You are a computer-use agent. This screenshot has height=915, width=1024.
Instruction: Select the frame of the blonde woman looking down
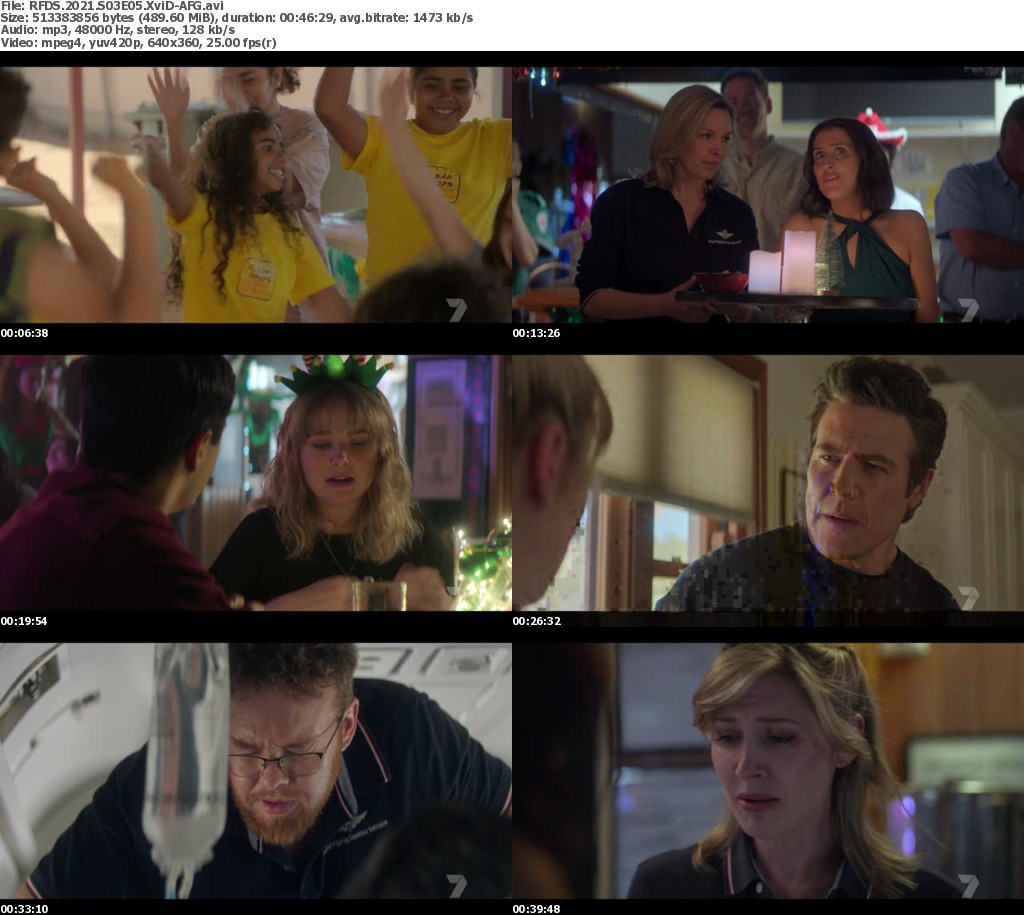tap(768, 771)
